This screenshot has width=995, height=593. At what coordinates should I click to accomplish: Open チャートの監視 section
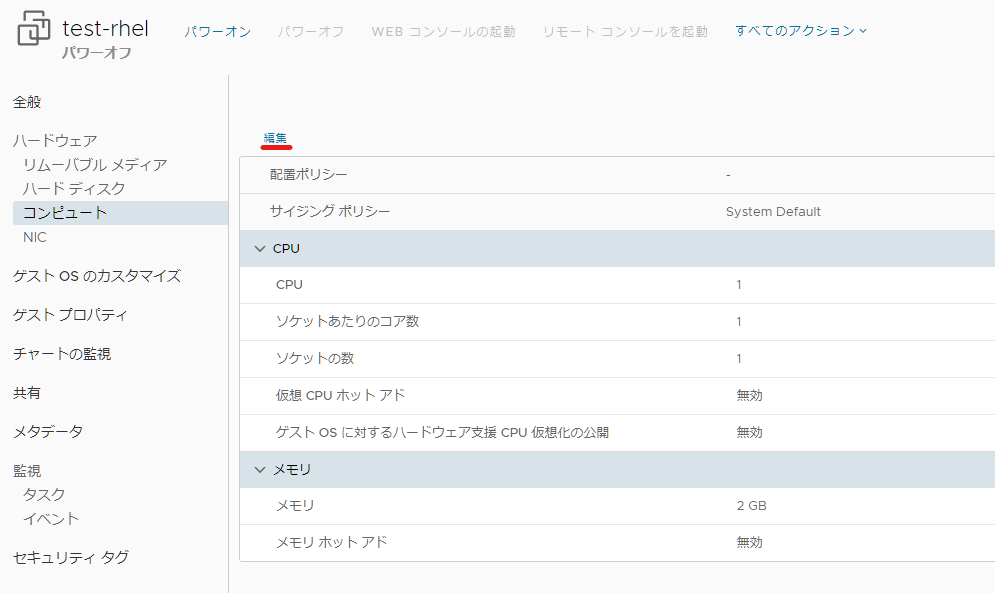62,354
